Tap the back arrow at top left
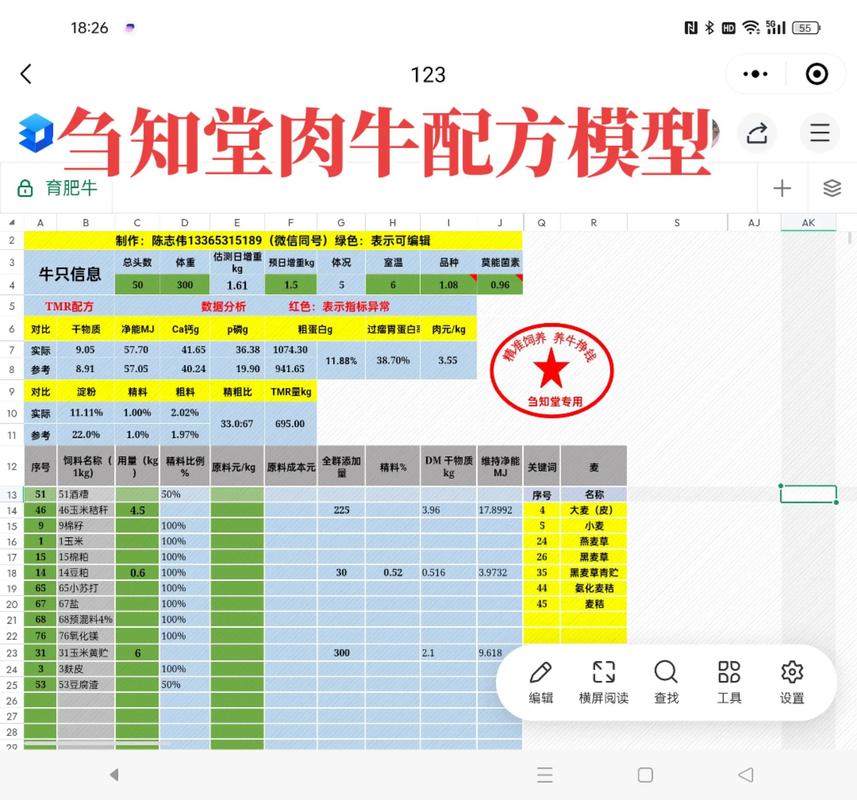Image resolution: width=857 pixels, height=800 pixels. (26, 74)
